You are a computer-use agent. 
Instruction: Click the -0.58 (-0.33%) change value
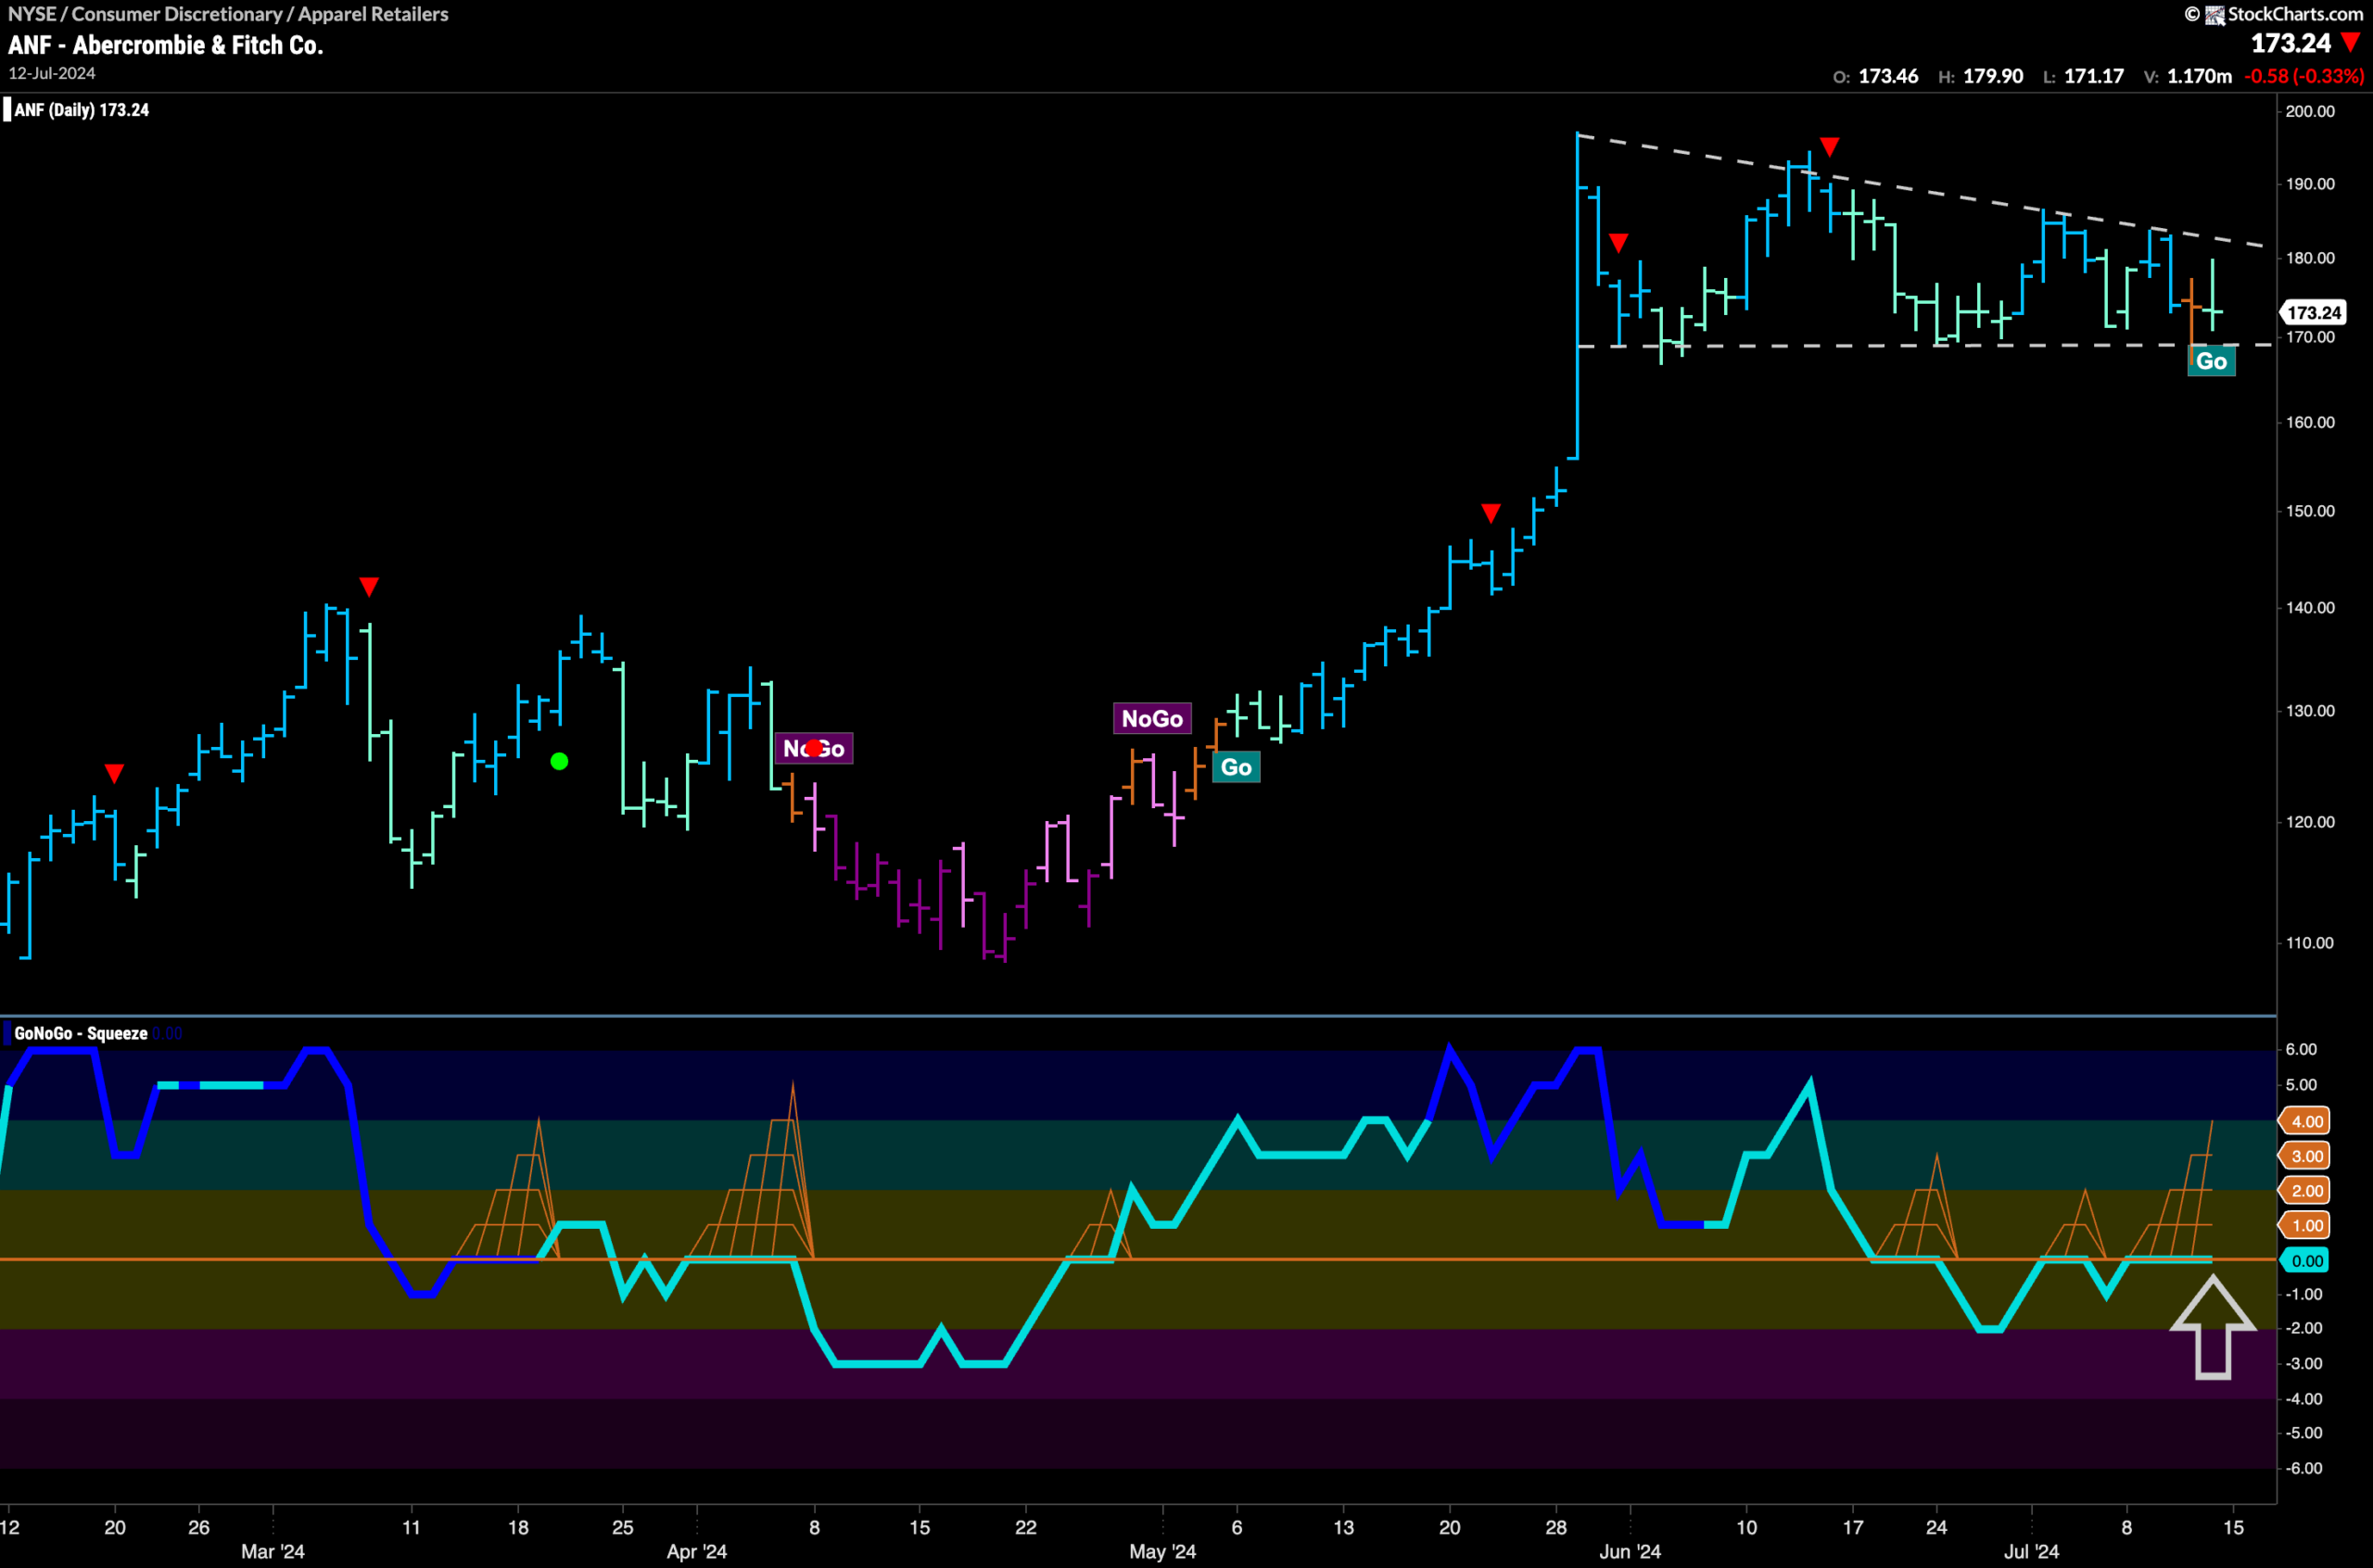click(2304, 76)
